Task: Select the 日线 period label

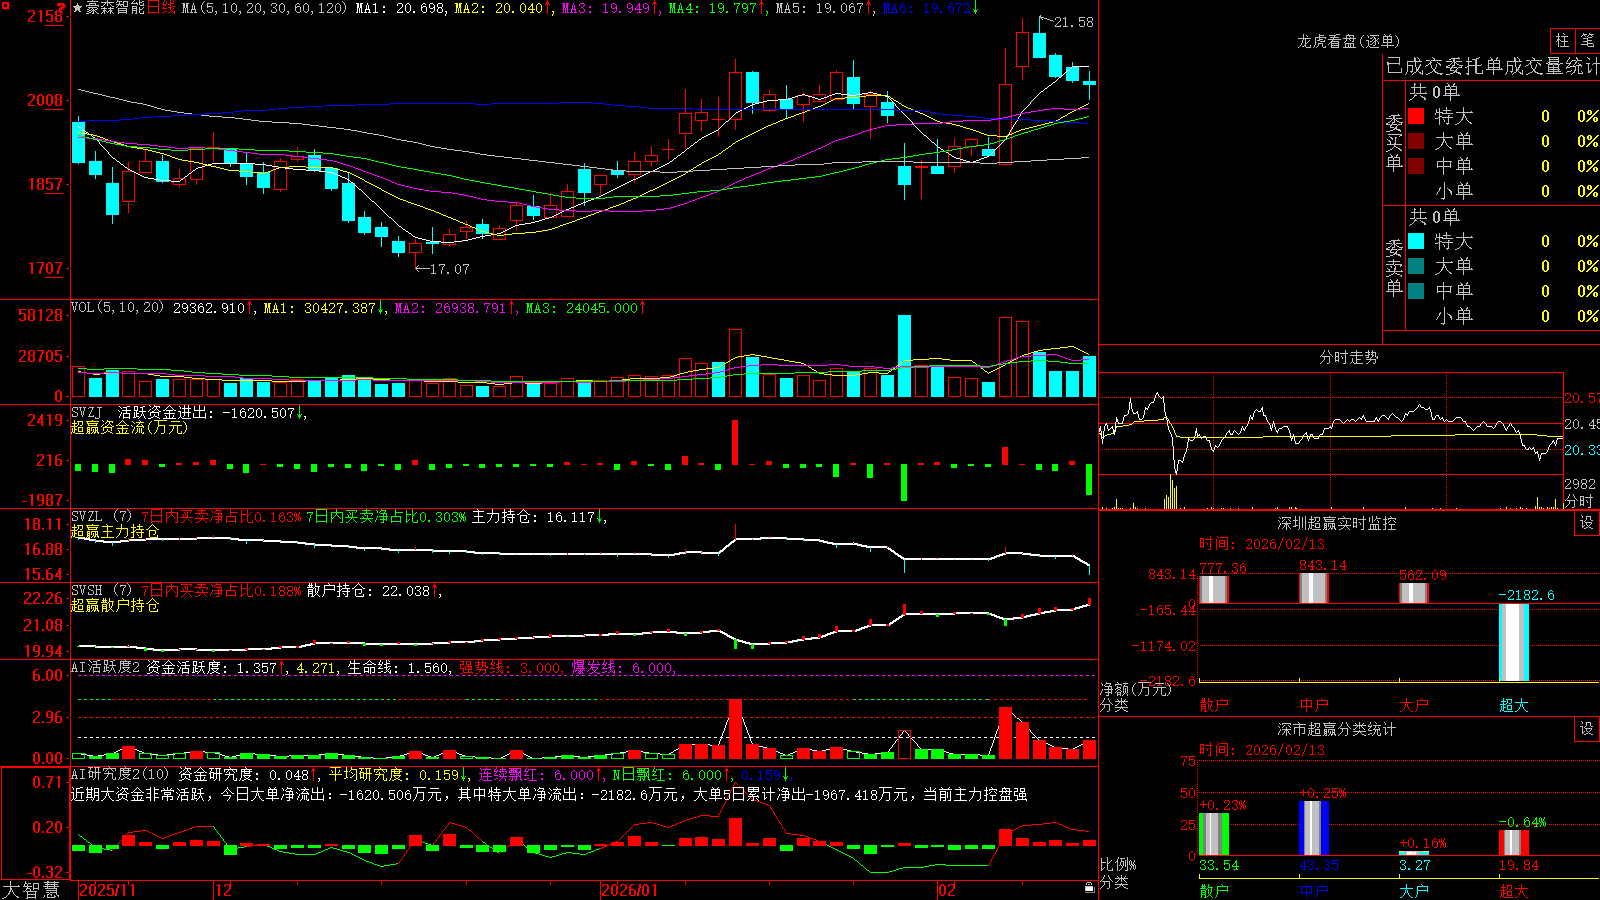Action: (161, 8)
